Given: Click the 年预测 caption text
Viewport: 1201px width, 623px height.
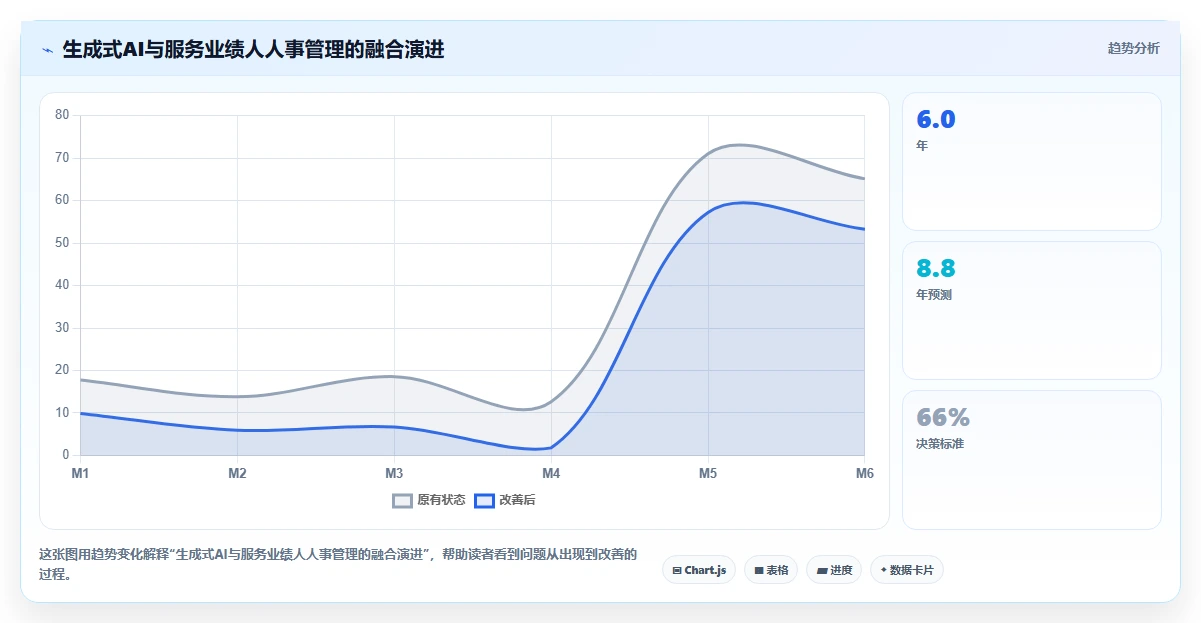Looking at the screenshot, I should tap(934, 295).
